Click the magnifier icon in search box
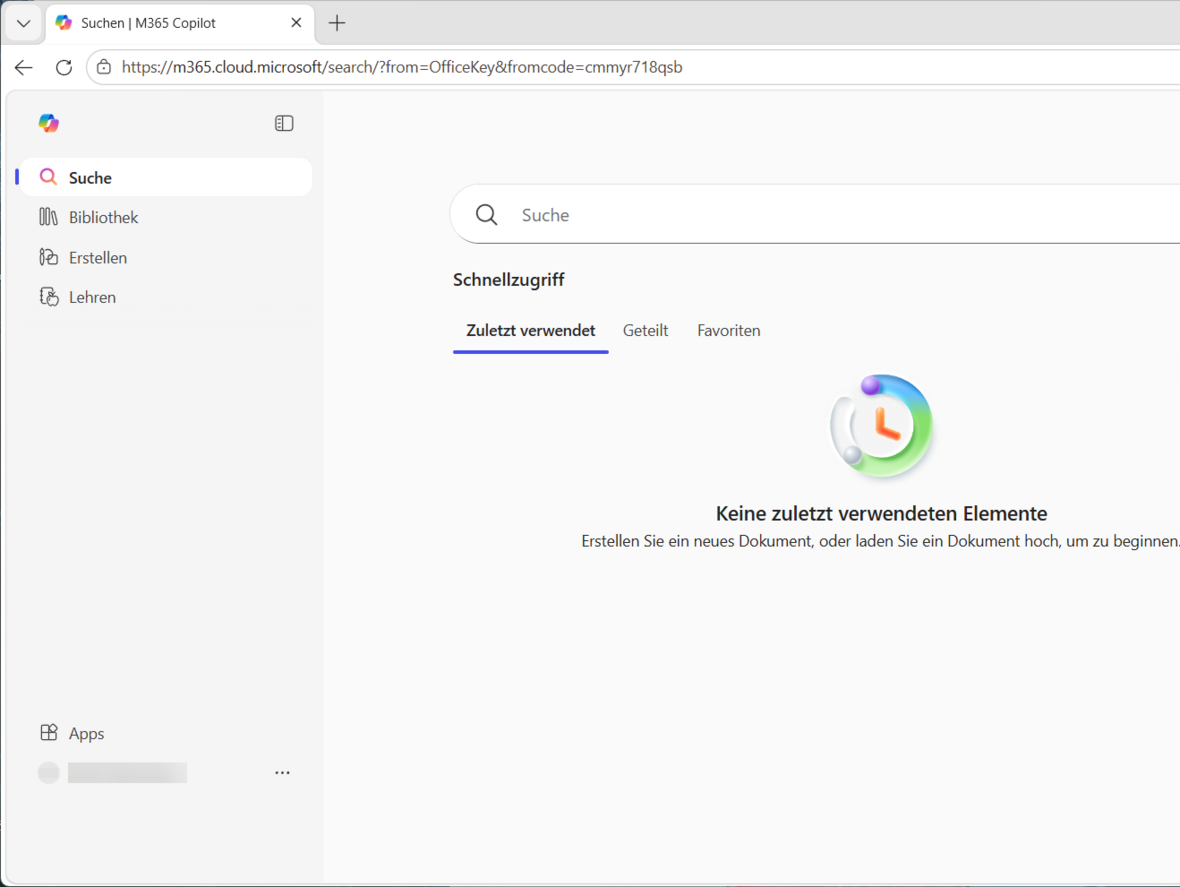1180x887 pixels. click(487, 215)
